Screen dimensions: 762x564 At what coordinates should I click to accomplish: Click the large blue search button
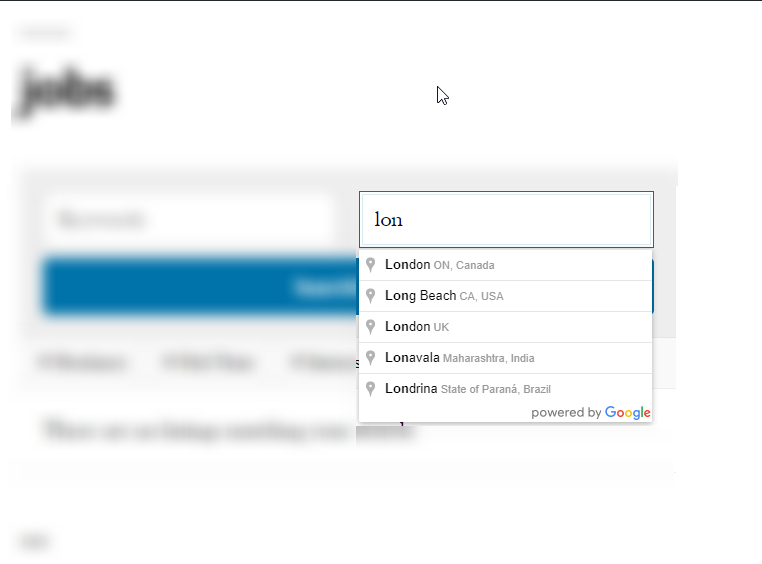point(200,287)
